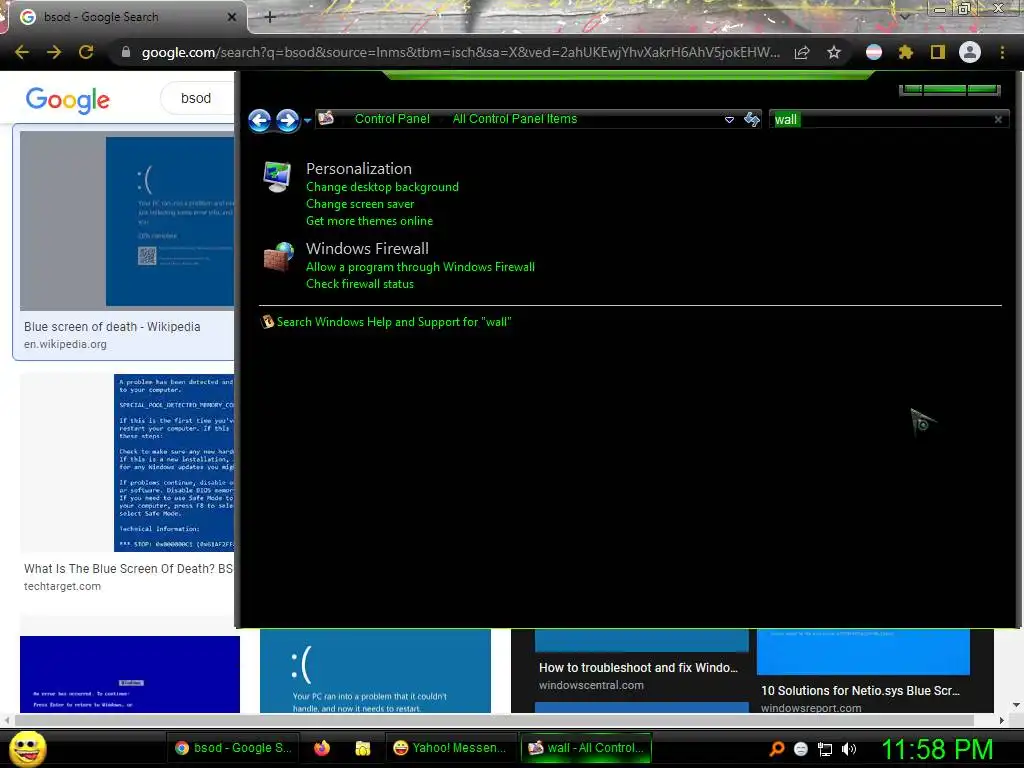
Task: Open sad-face 'Your PC ran into a problem' thumbnail
Action: tap(375, 671)
